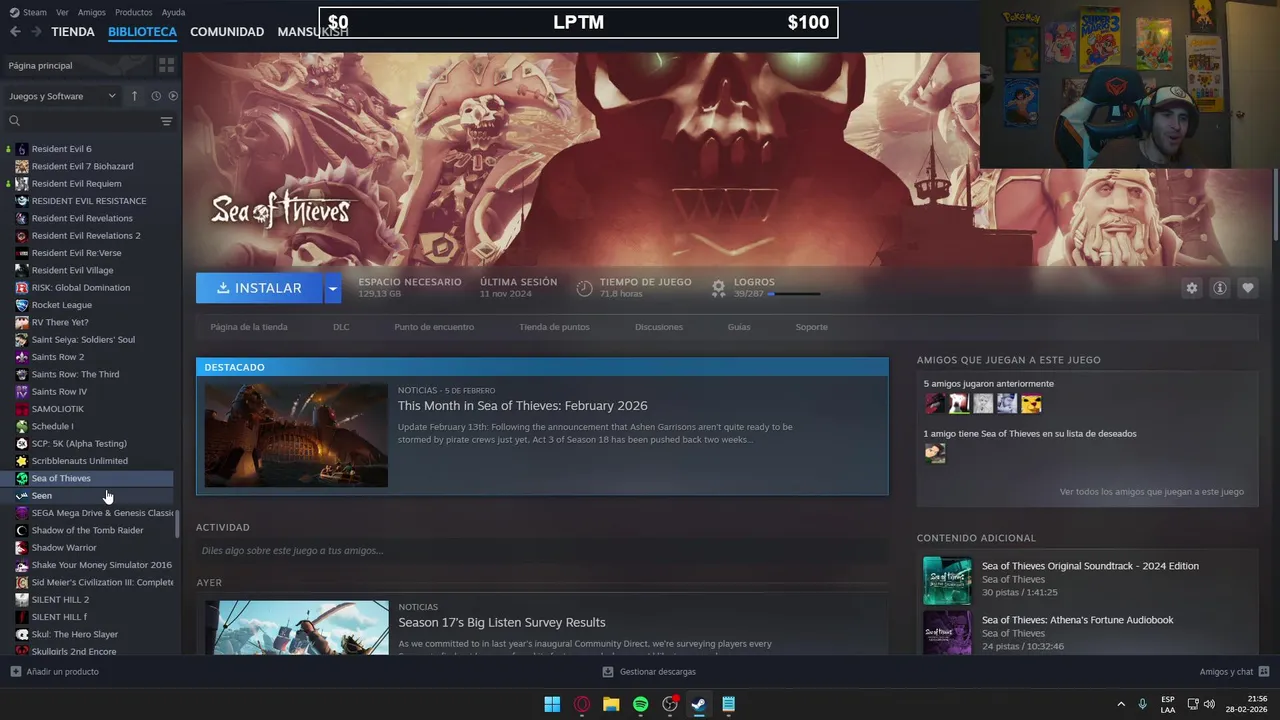Open the Ayuda menu
The image size is (1280, 720).
point(173,12)
